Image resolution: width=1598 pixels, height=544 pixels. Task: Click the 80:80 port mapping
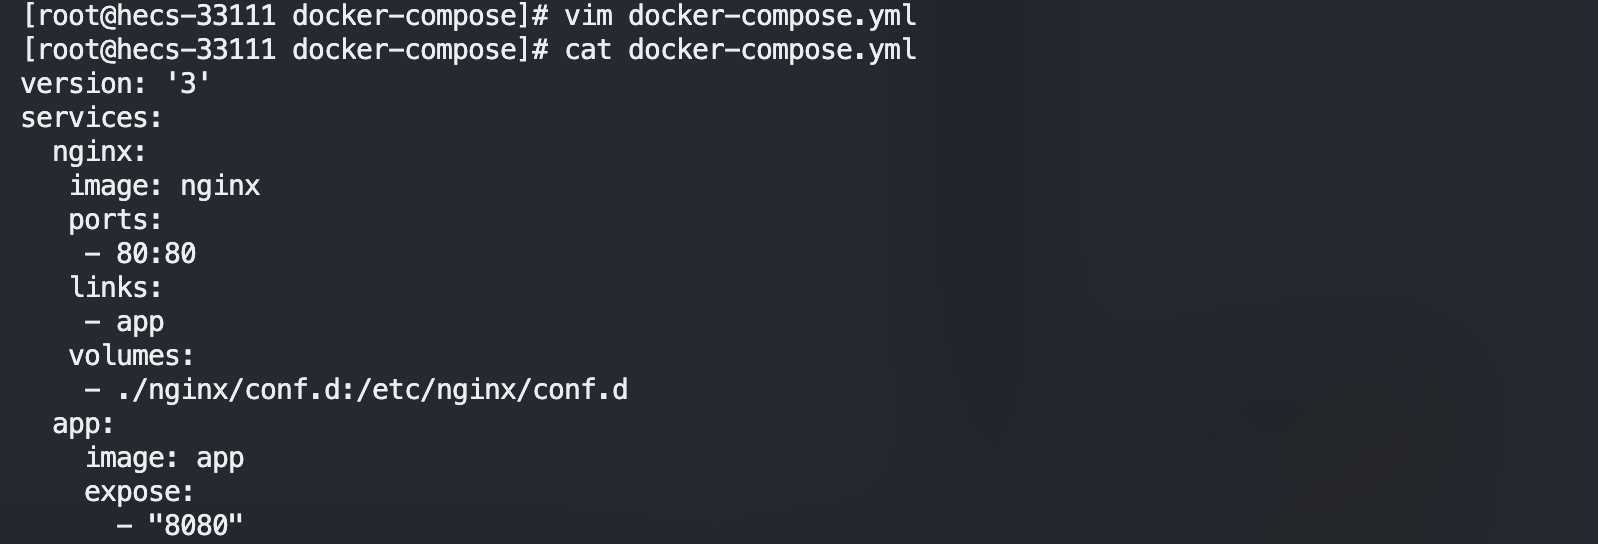pyautogui.click(x=156, y=254)
